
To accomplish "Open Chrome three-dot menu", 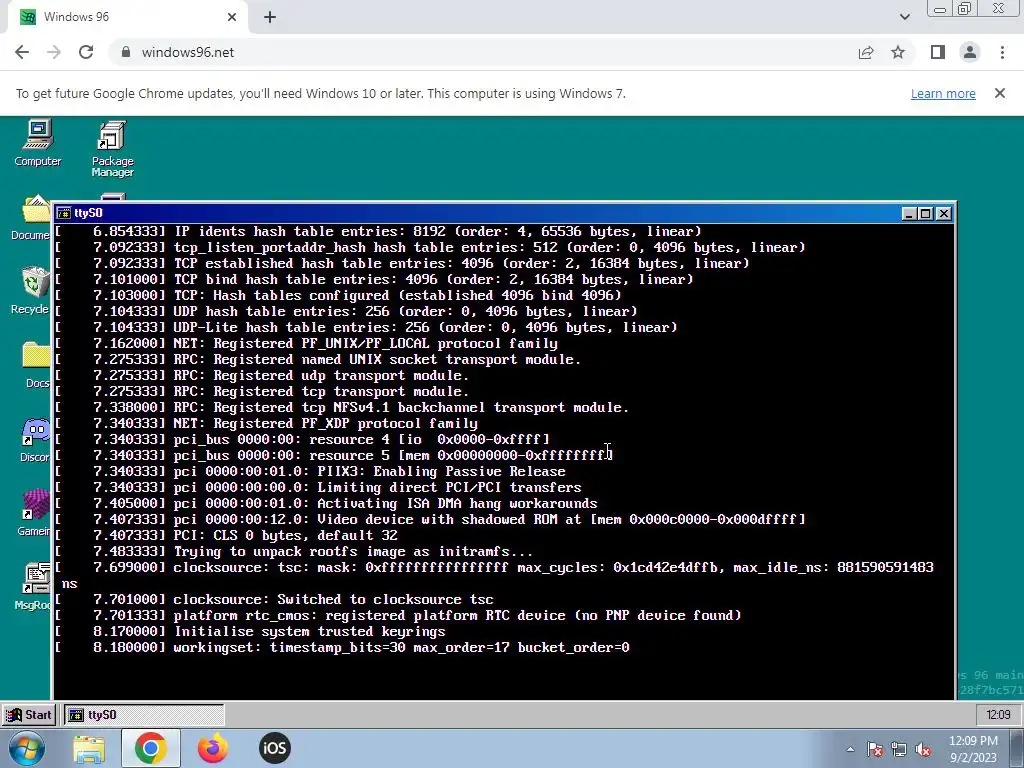I will point(1002,52).
